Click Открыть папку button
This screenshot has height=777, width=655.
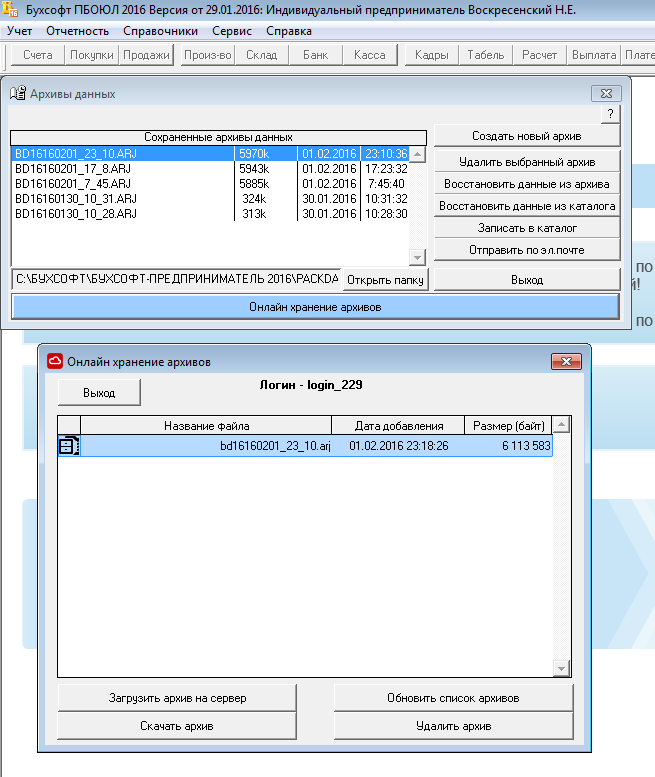point(386,280)
